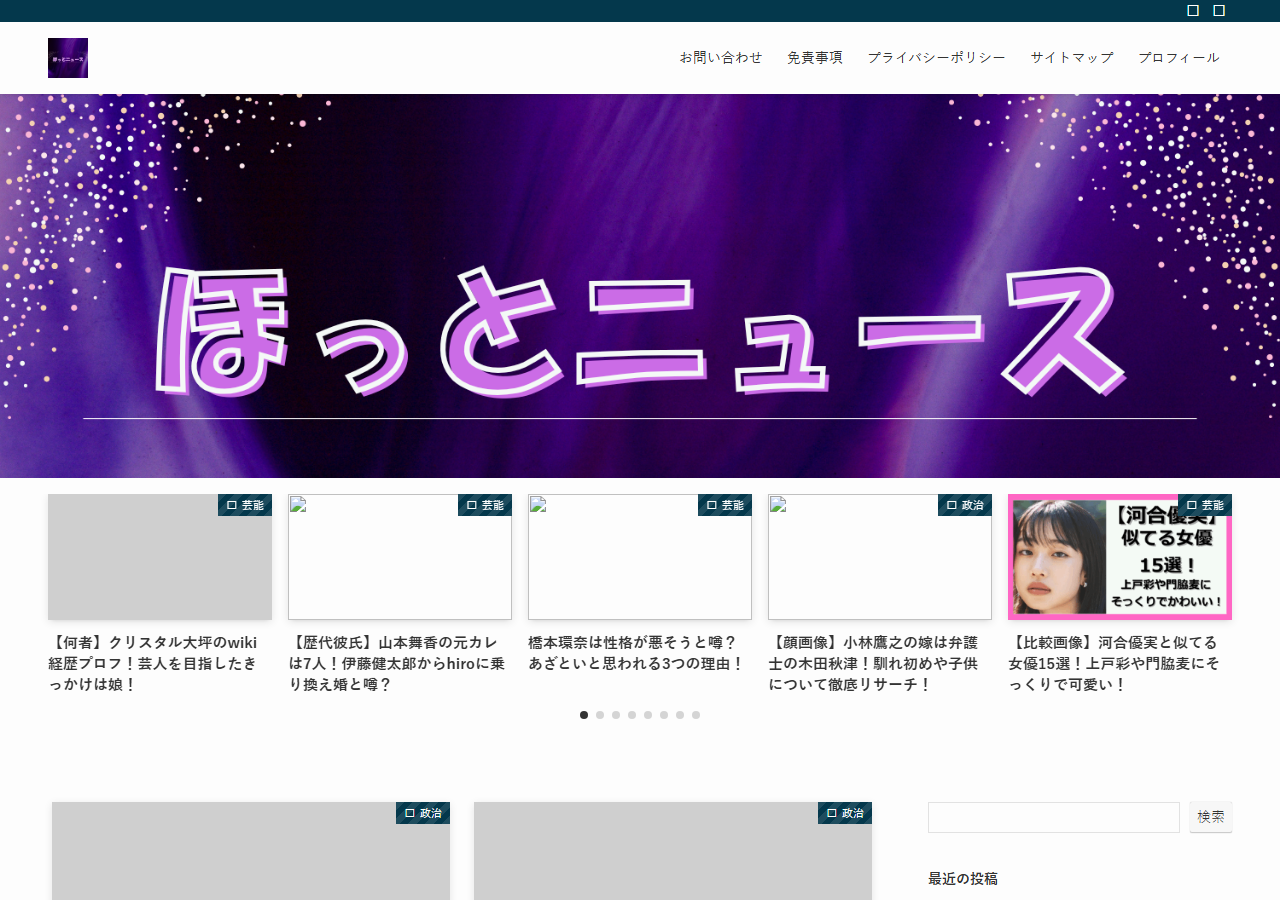The image size is (1280, 900).
Task: Focus the sidebar search input field
Action: tap(1054, 817)
